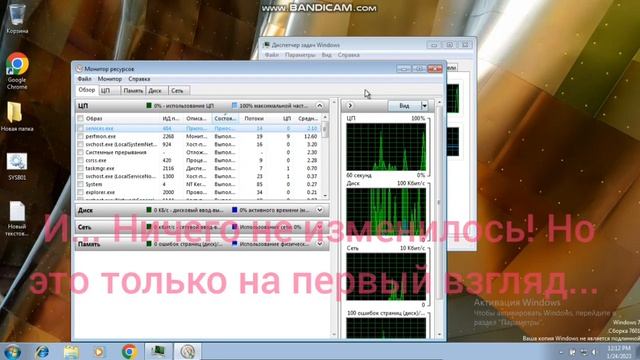Select the perfmon.exe row name

pos(101,136)
